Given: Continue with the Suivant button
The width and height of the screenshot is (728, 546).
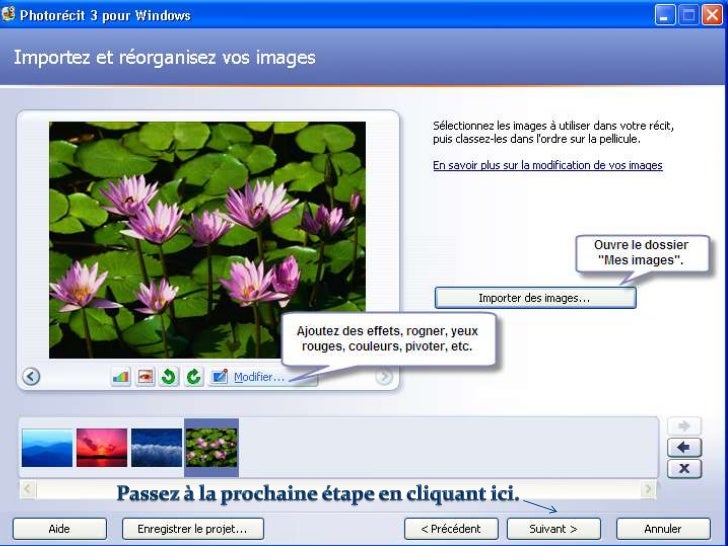Looking at the screenshot, I should 553,529.
